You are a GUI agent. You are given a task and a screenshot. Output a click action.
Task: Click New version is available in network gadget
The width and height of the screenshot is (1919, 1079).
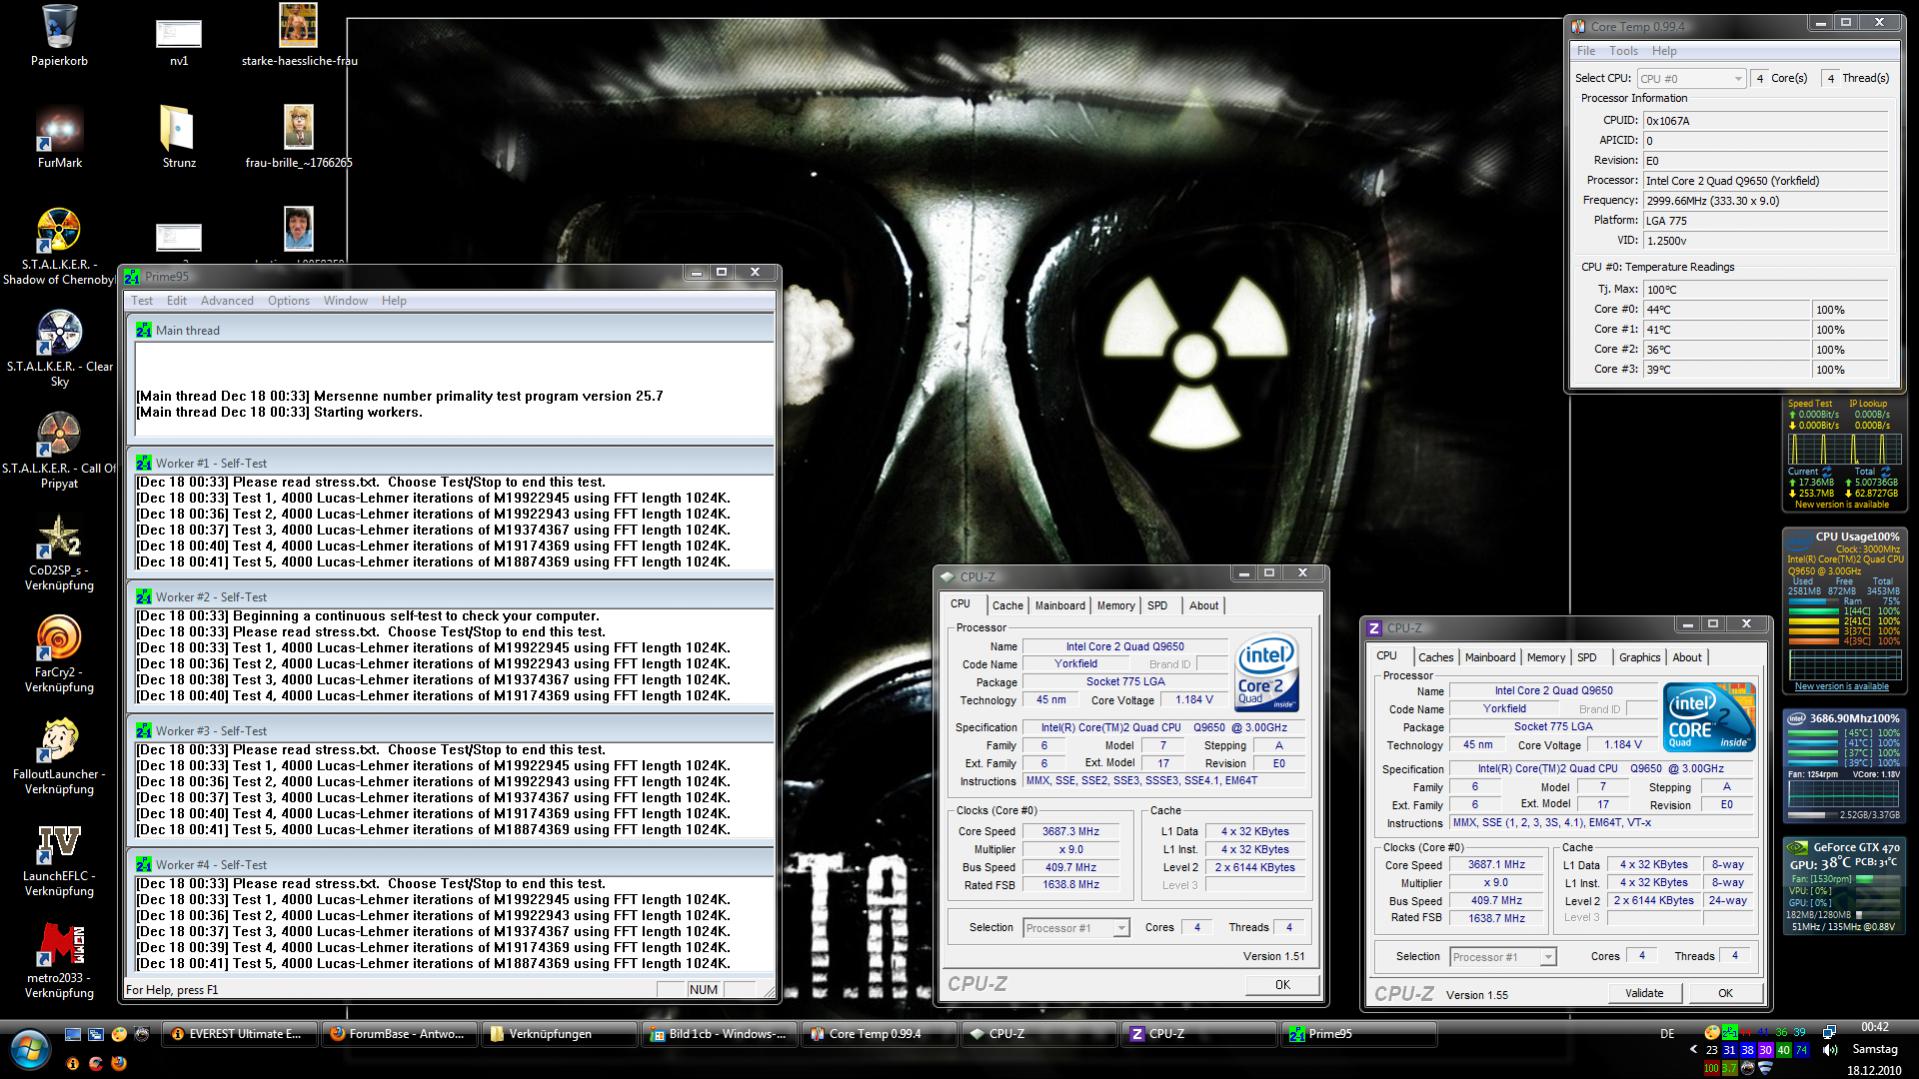click(1841, 505)
